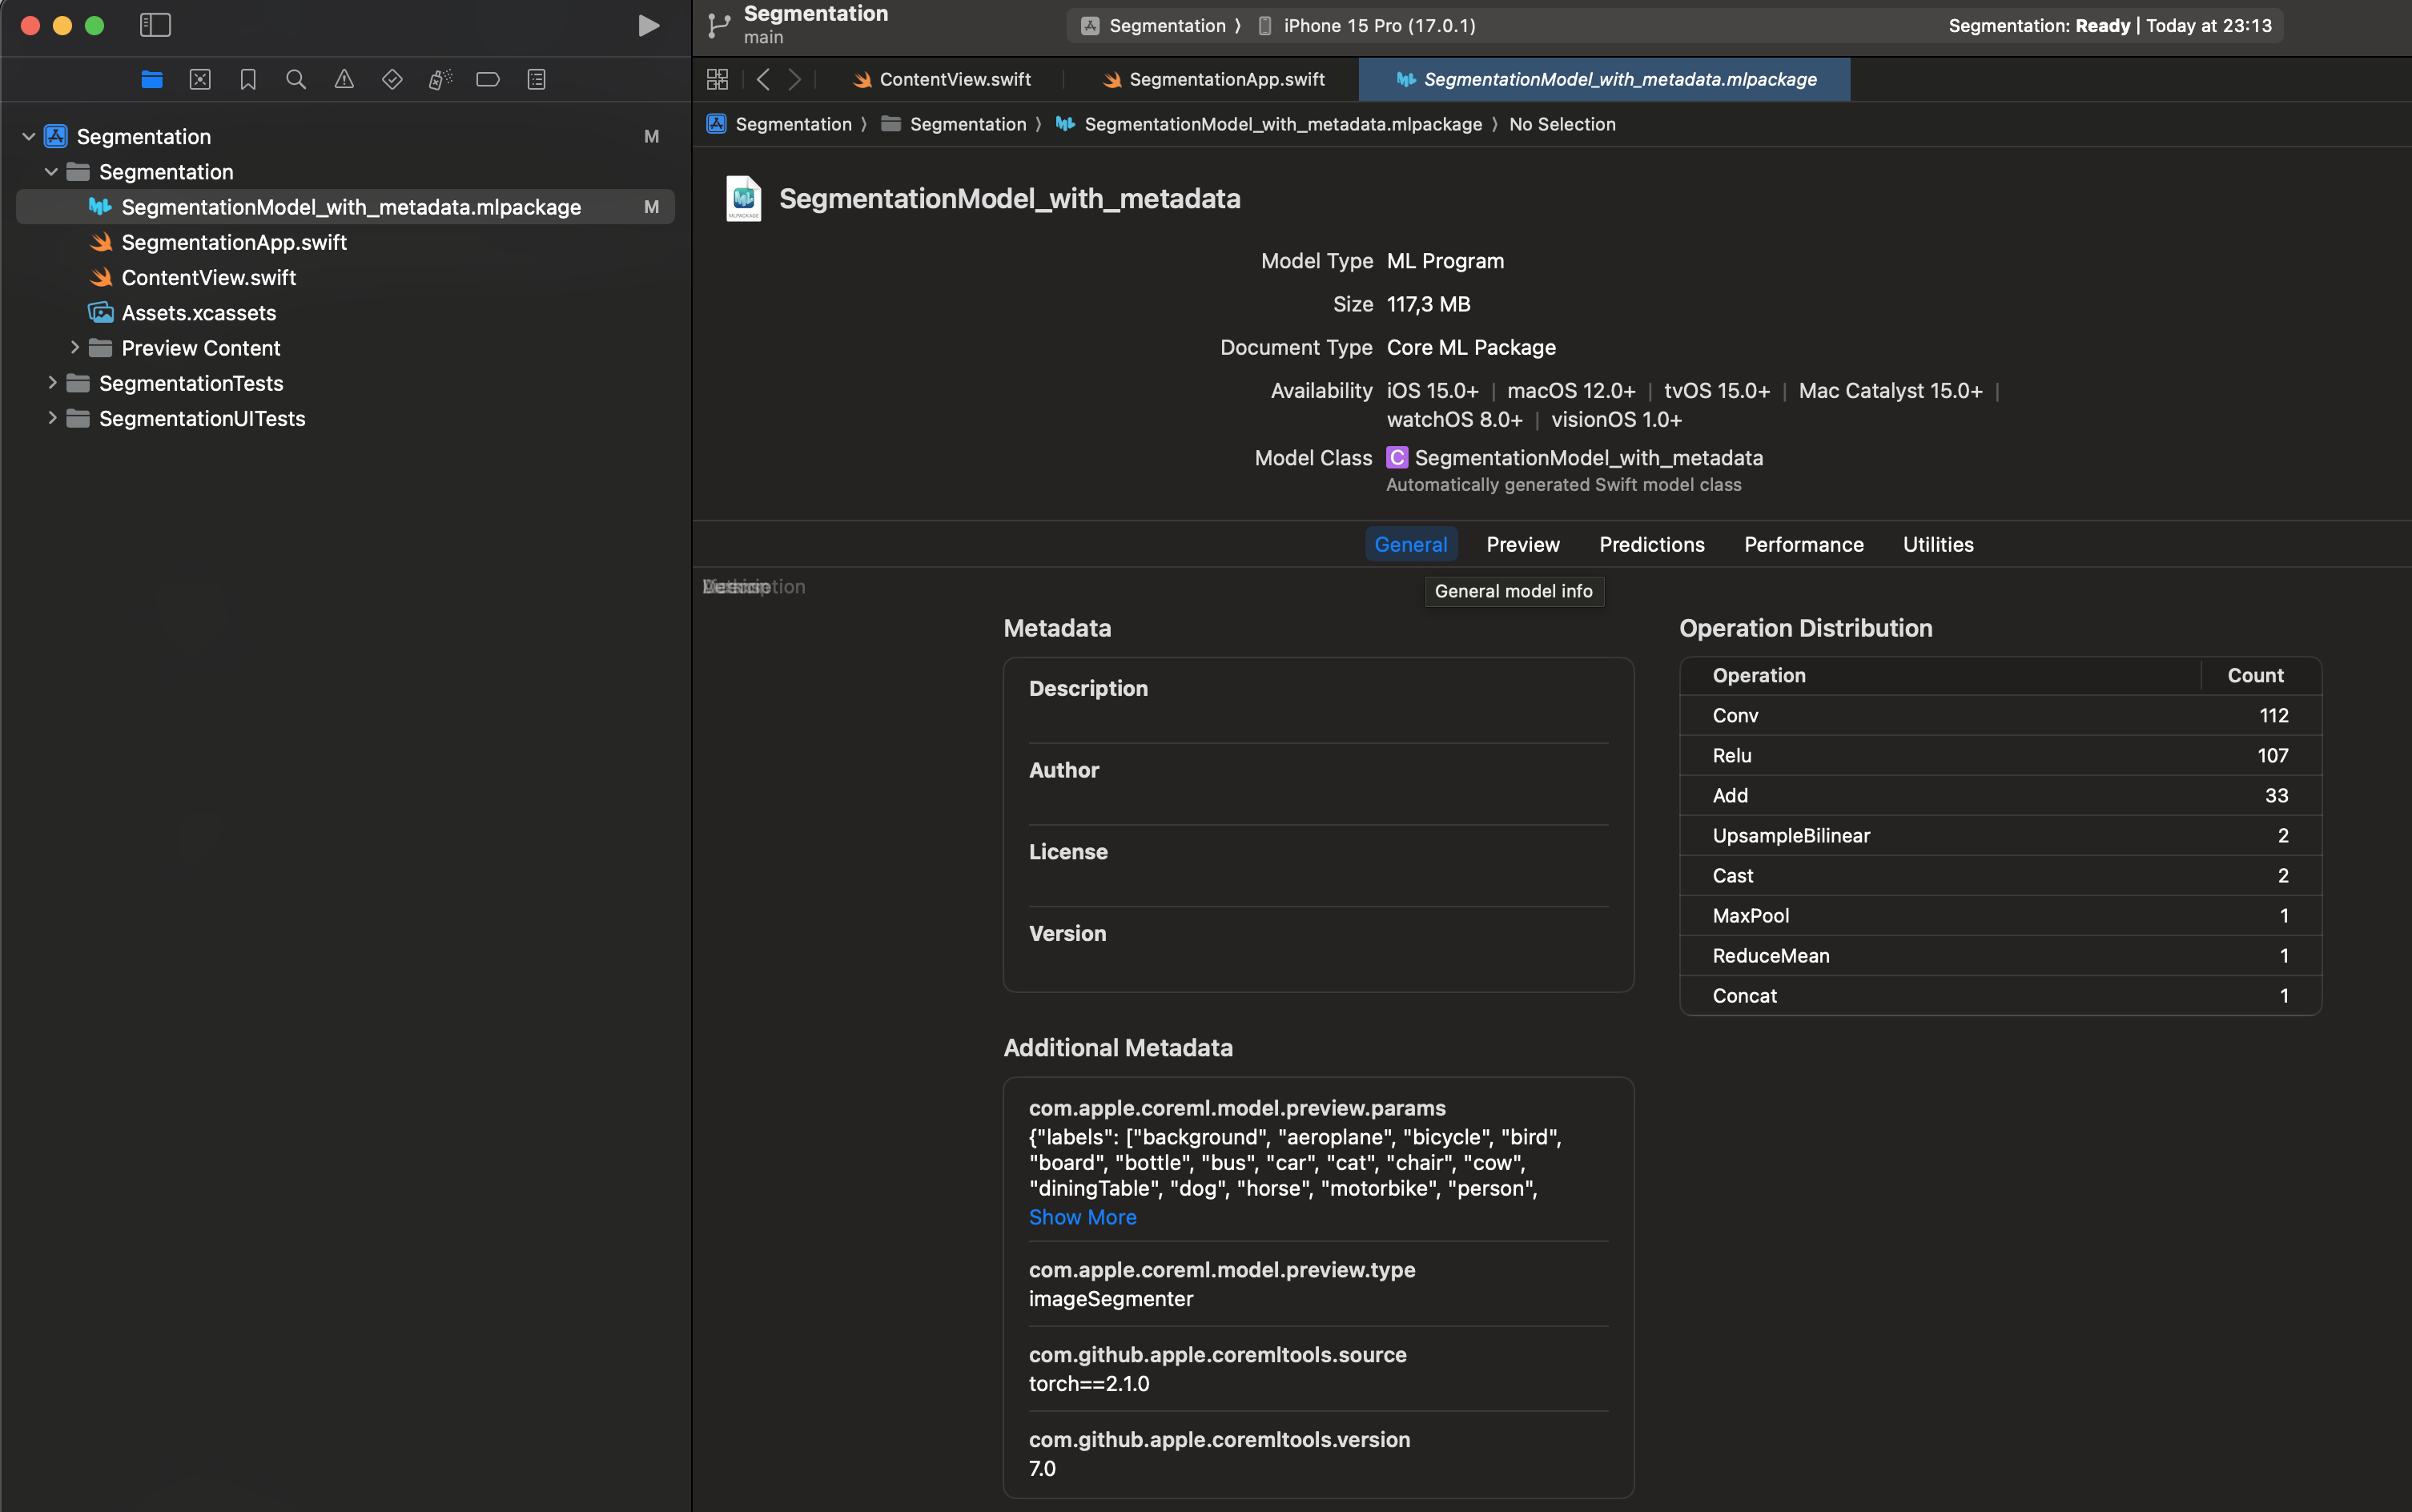Open the General model tab
Screen dimensions: 2412x1512
click(x=1411, y=545)
